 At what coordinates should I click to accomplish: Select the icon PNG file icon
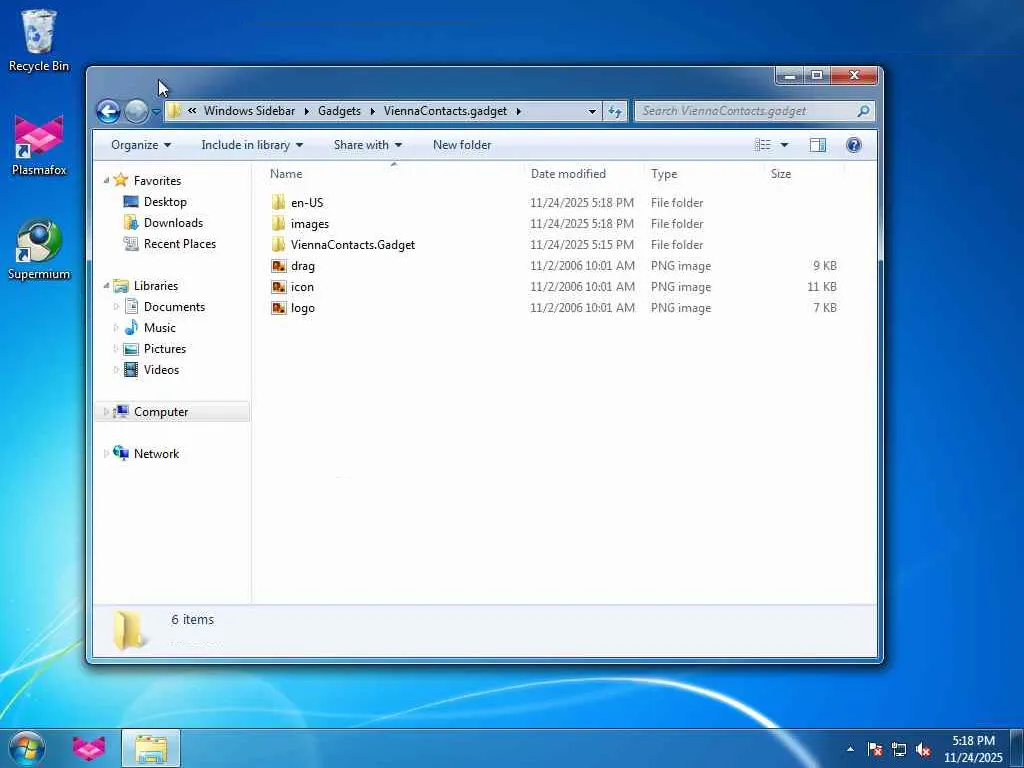coord(279,287)
